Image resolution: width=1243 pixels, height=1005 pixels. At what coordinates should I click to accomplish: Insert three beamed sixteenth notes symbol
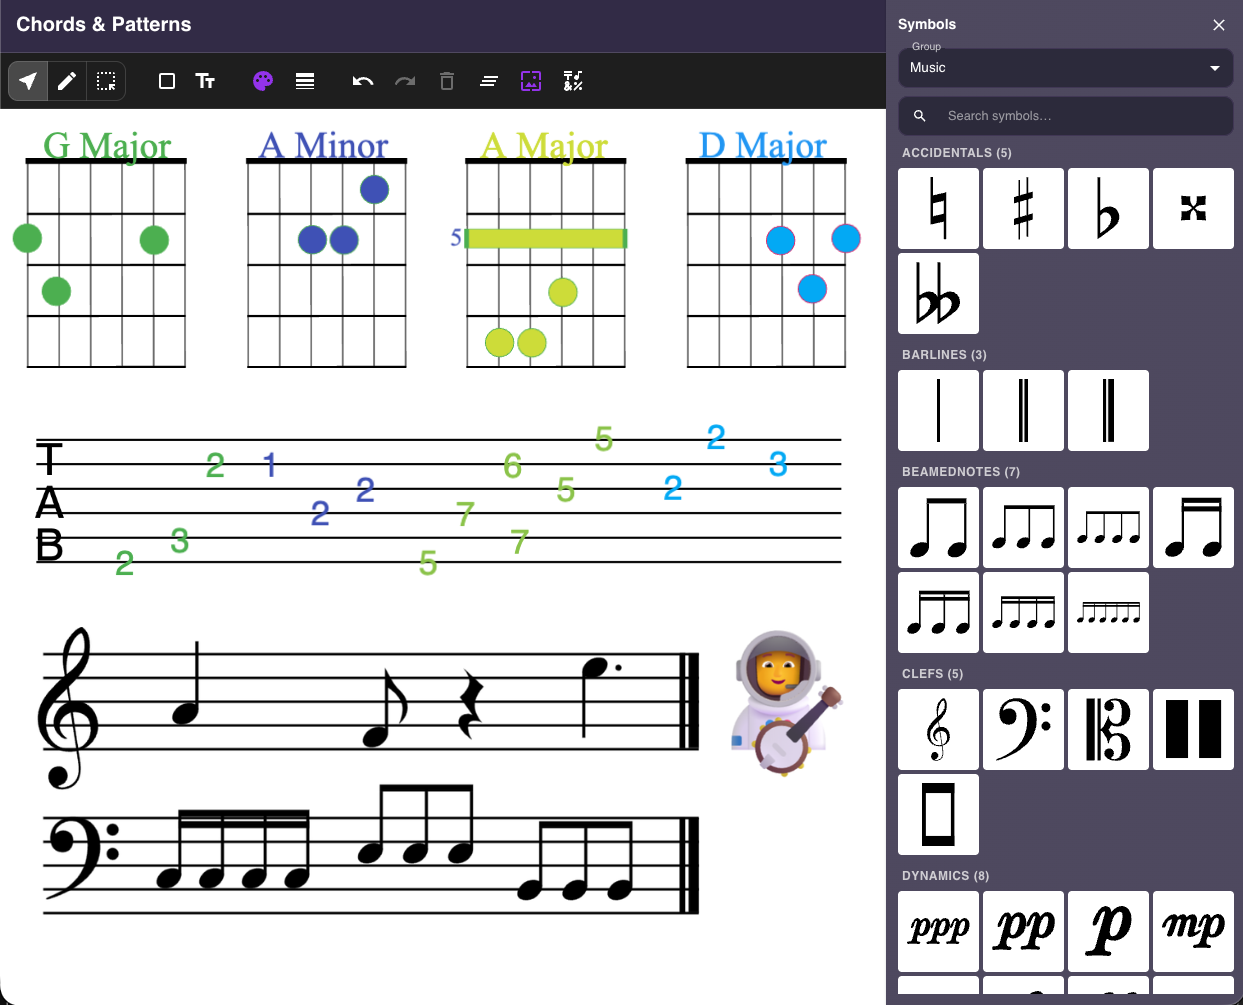[x=938, y=612]
